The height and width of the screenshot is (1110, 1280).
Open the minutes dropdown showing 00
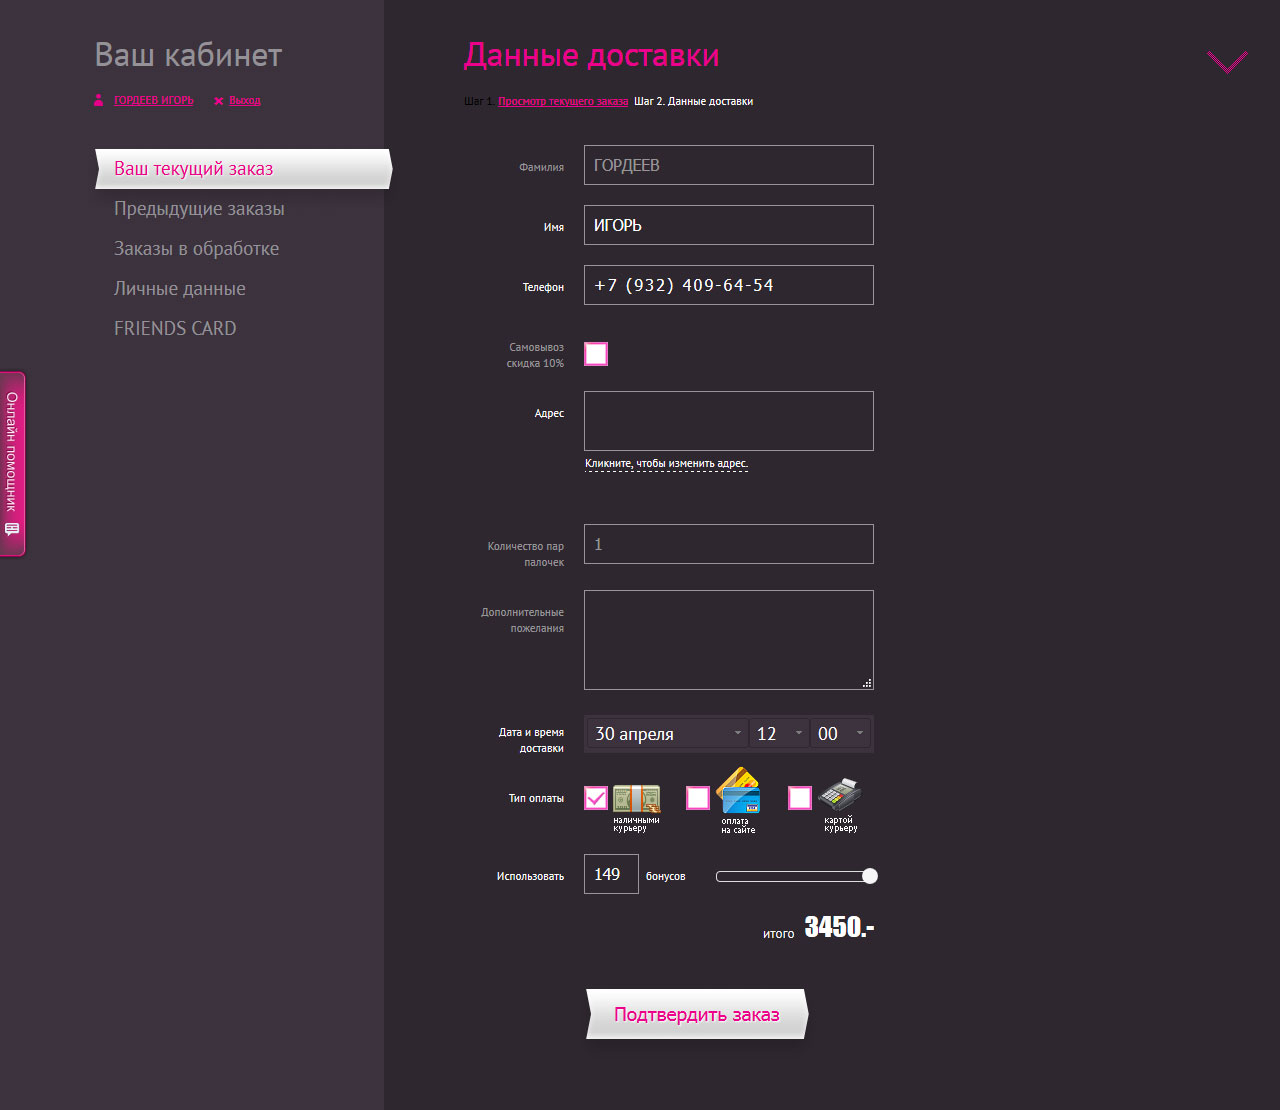pos(840,734)
